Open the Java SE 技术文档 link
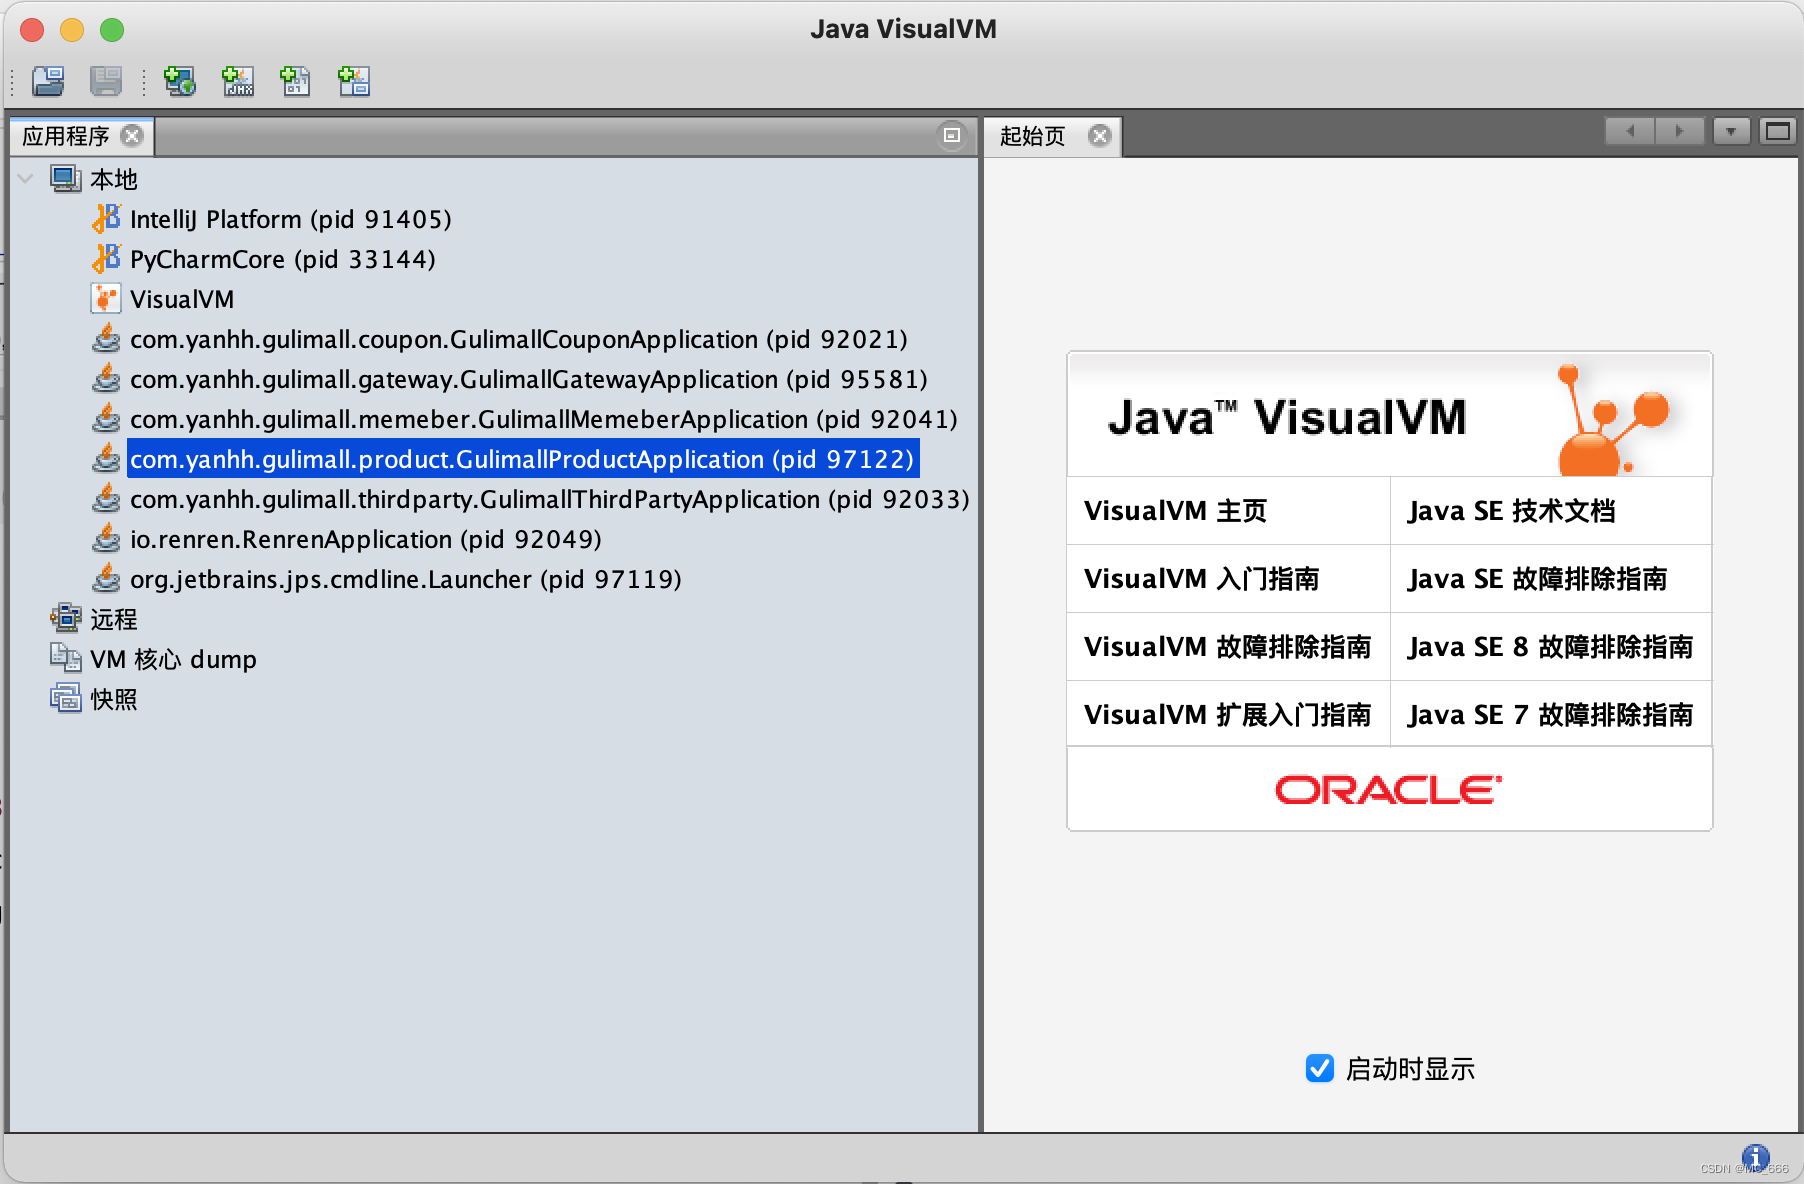This screenshot has height=1184, width=1804. (x=1511, y=511)
